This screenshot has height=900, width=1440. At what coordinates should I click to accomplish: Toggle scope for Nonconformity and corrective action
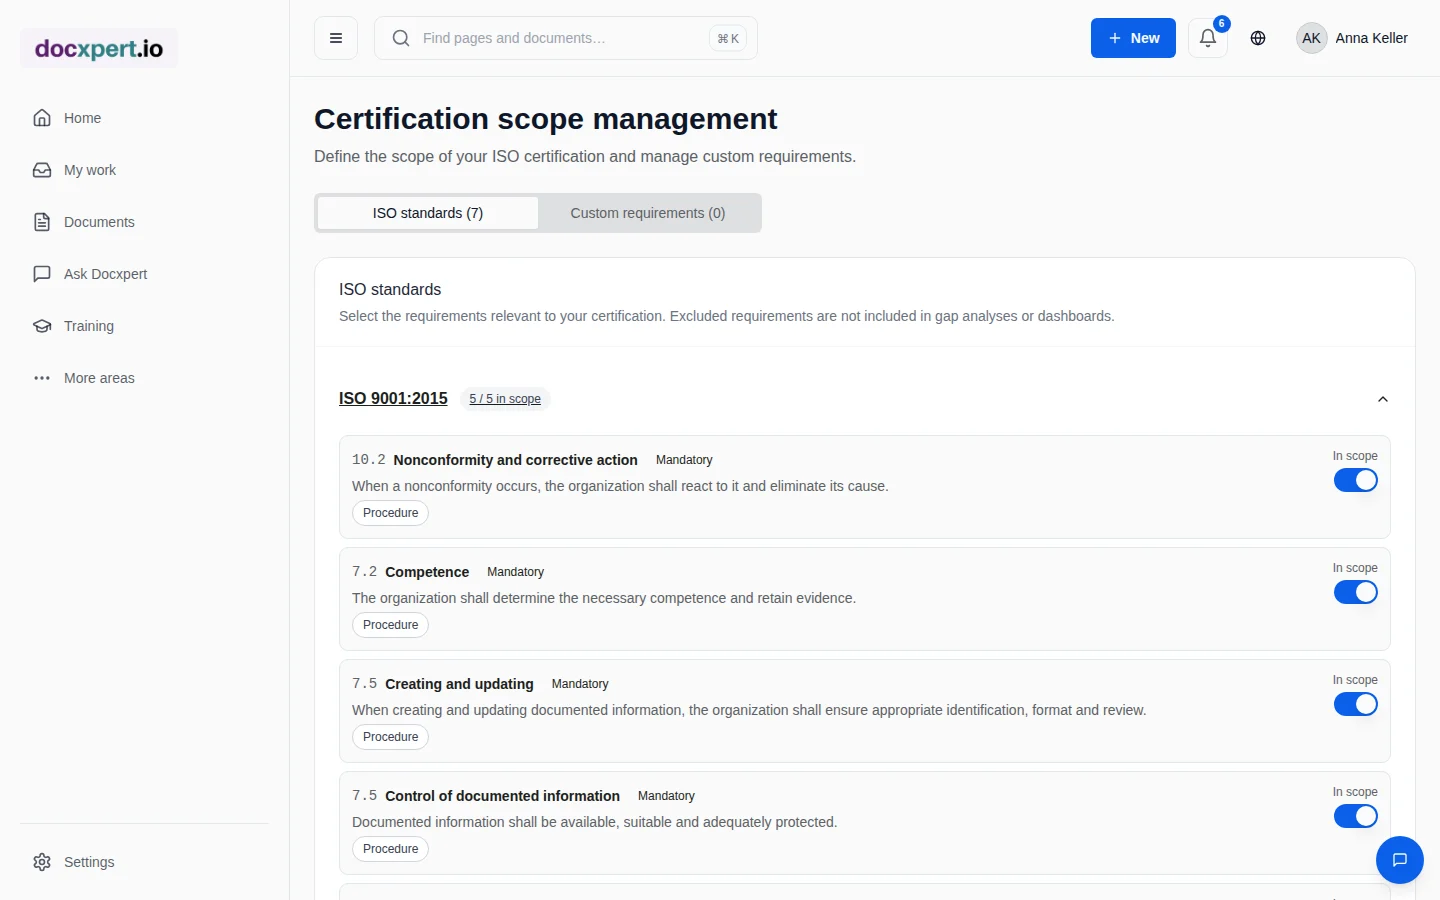click(x=1356, y=480)
